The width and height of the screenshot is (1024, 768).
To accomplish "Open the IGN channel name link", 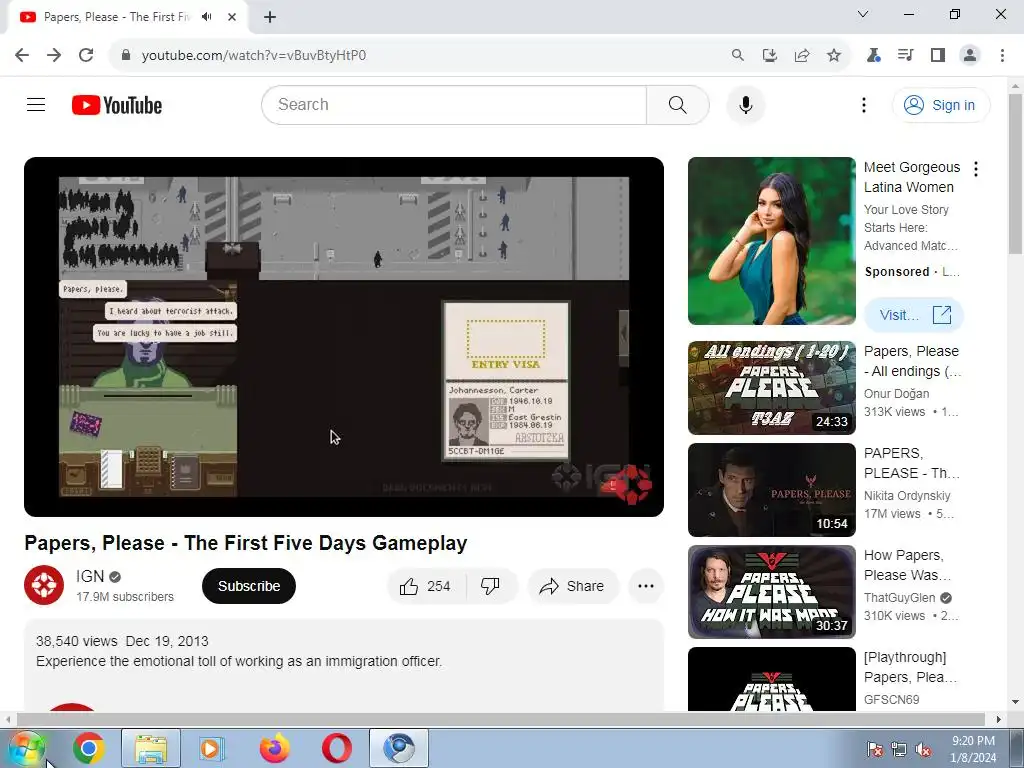I will [90, 576].
